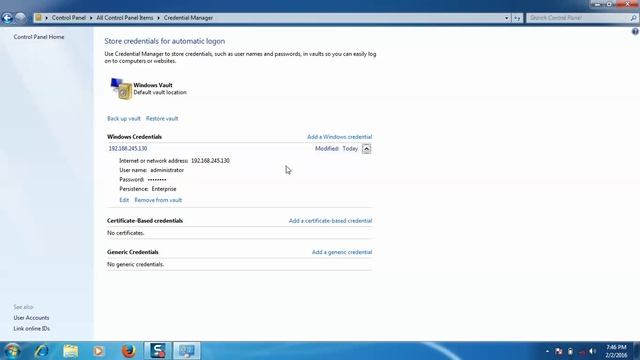This screenshot has width=640, height=360.
Task: Expand the breadcrumb arrow after Control Panel
Action: pos(91,18)
